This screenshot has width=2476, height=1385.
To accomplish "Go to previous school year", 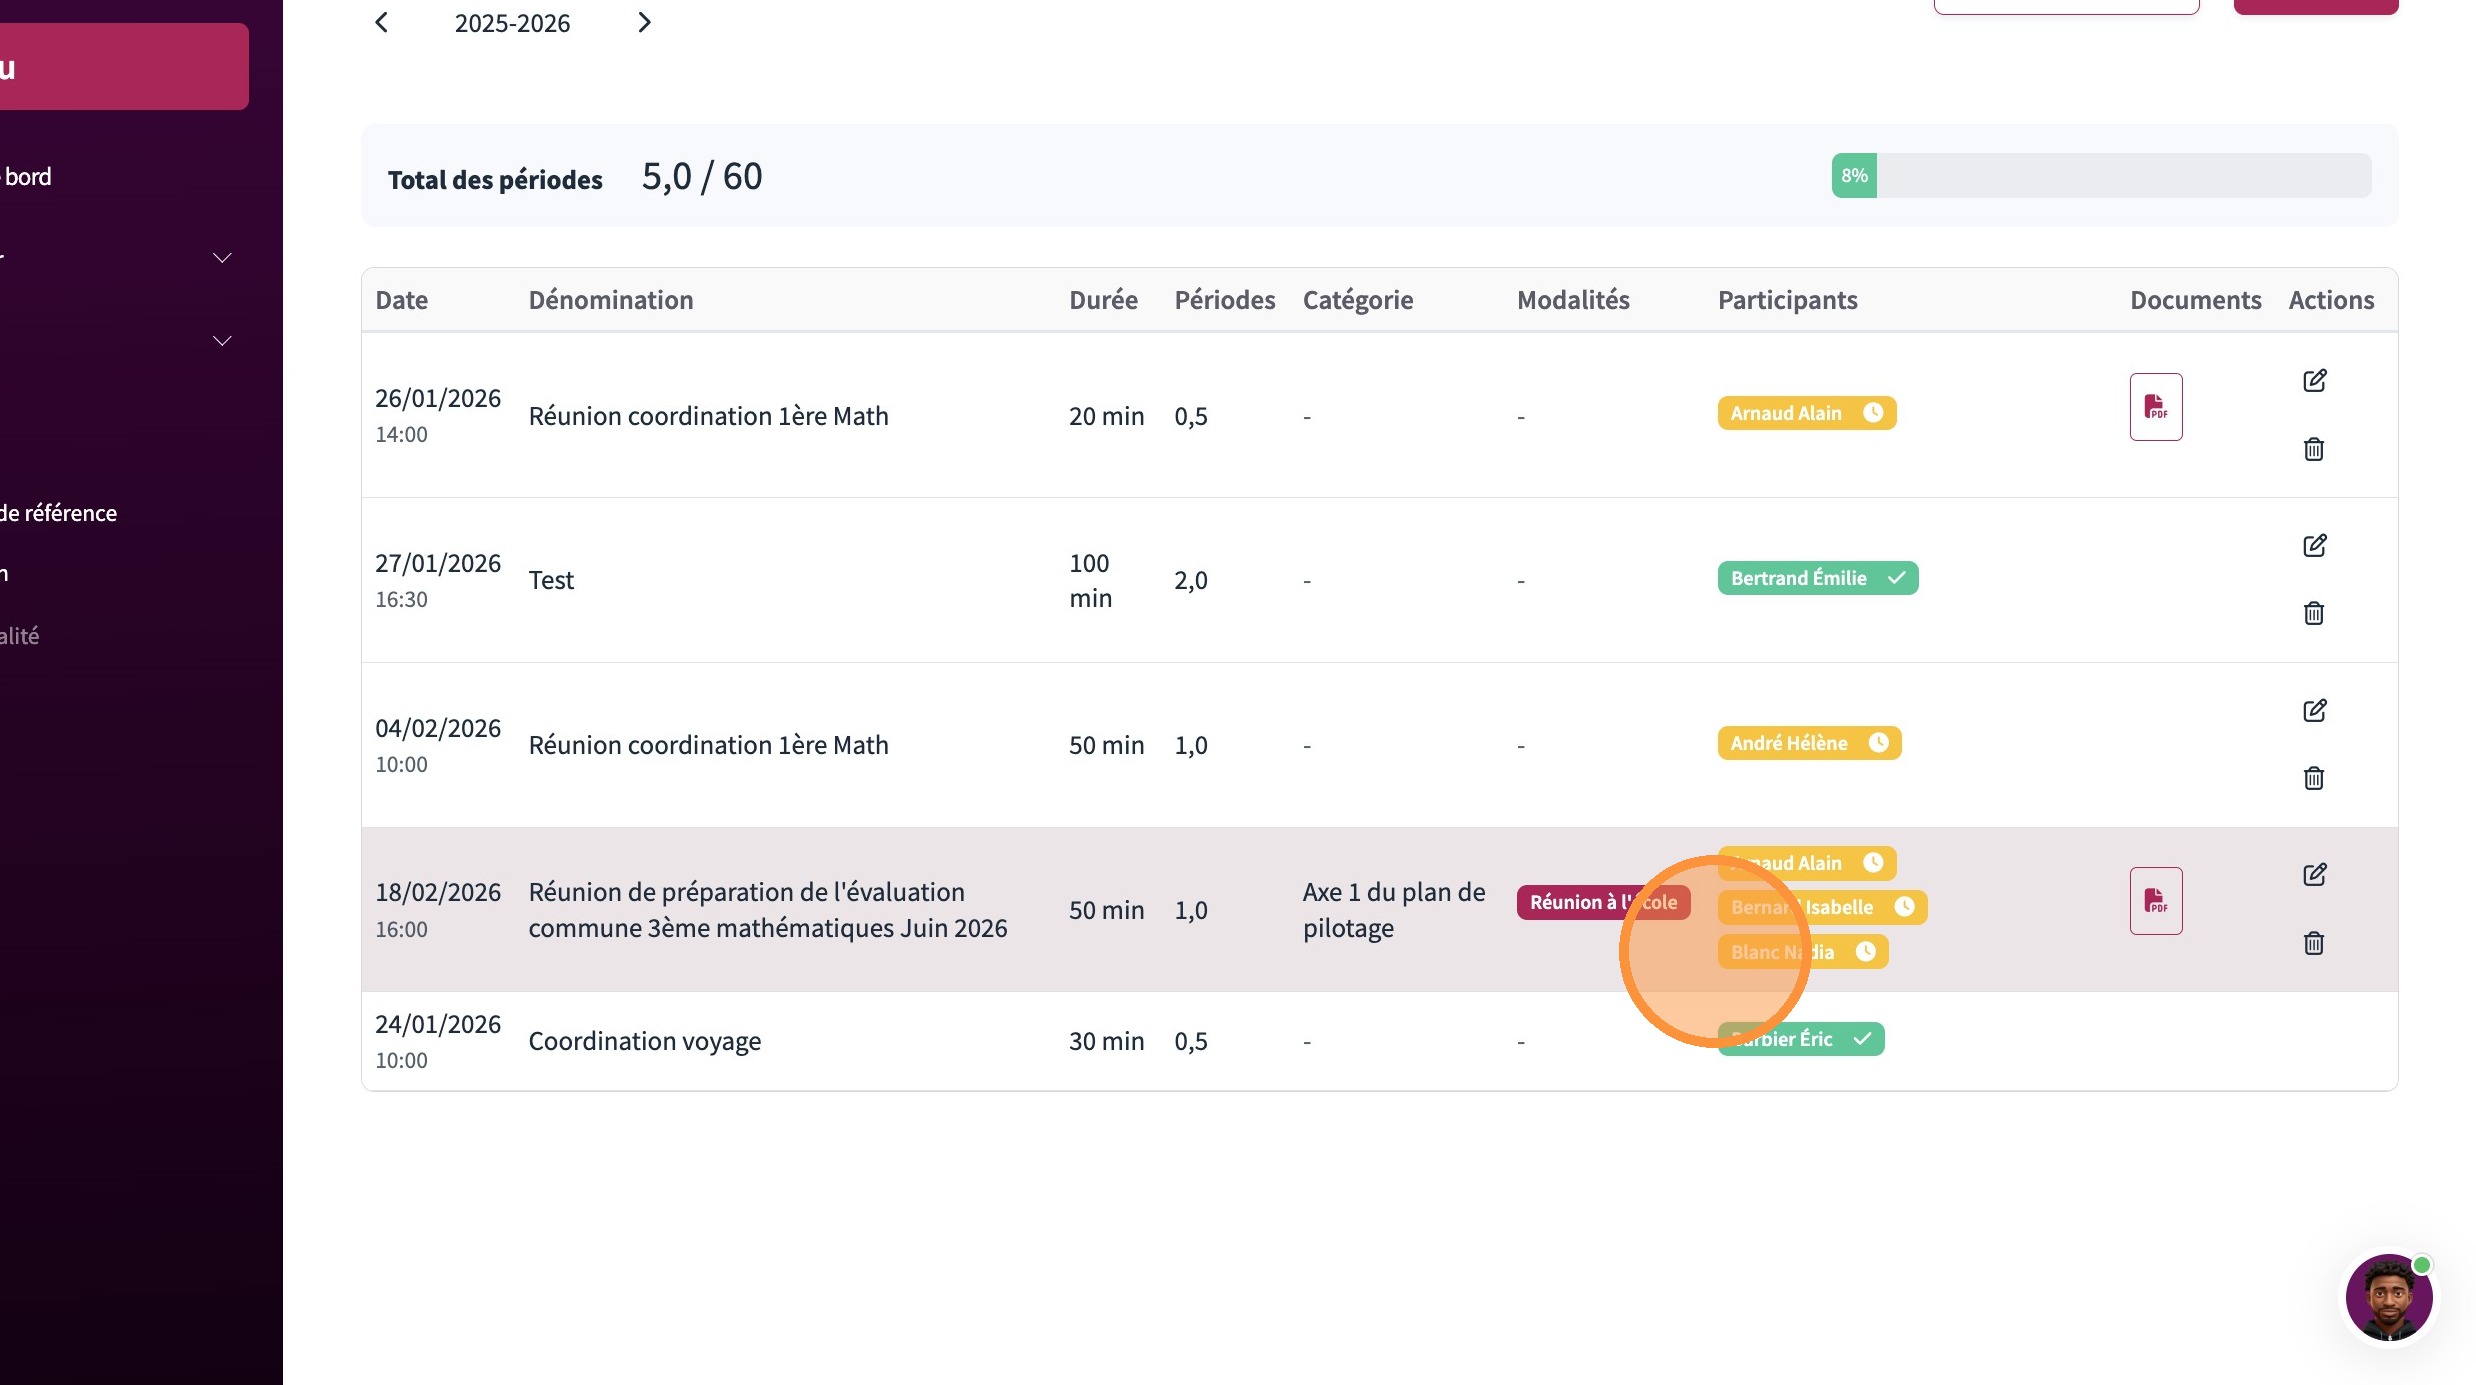I will 381,22.
